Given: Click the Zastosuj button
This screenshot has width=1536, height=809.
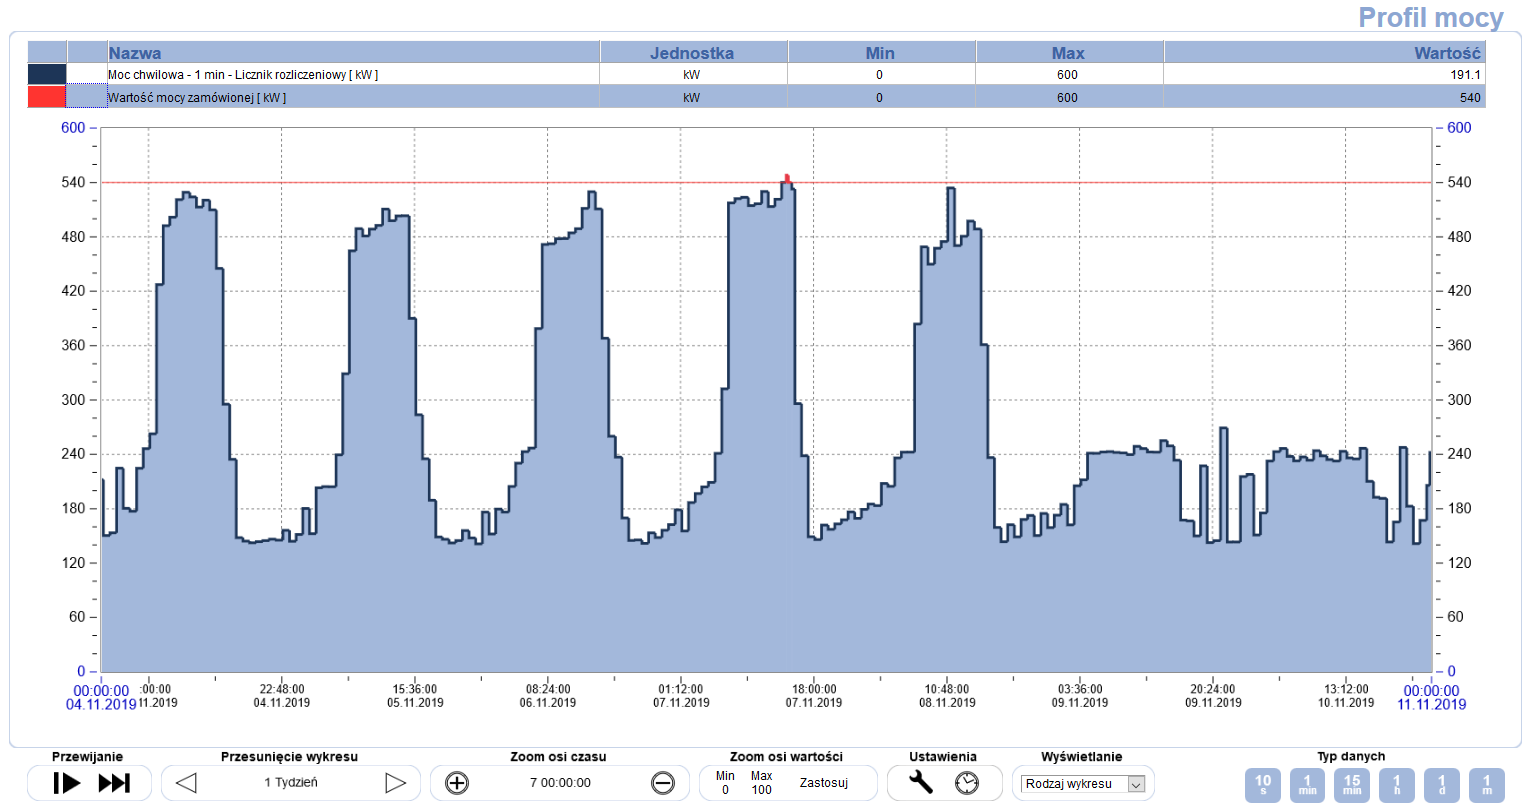Looking at the screenshot, I should click(824, 783).
